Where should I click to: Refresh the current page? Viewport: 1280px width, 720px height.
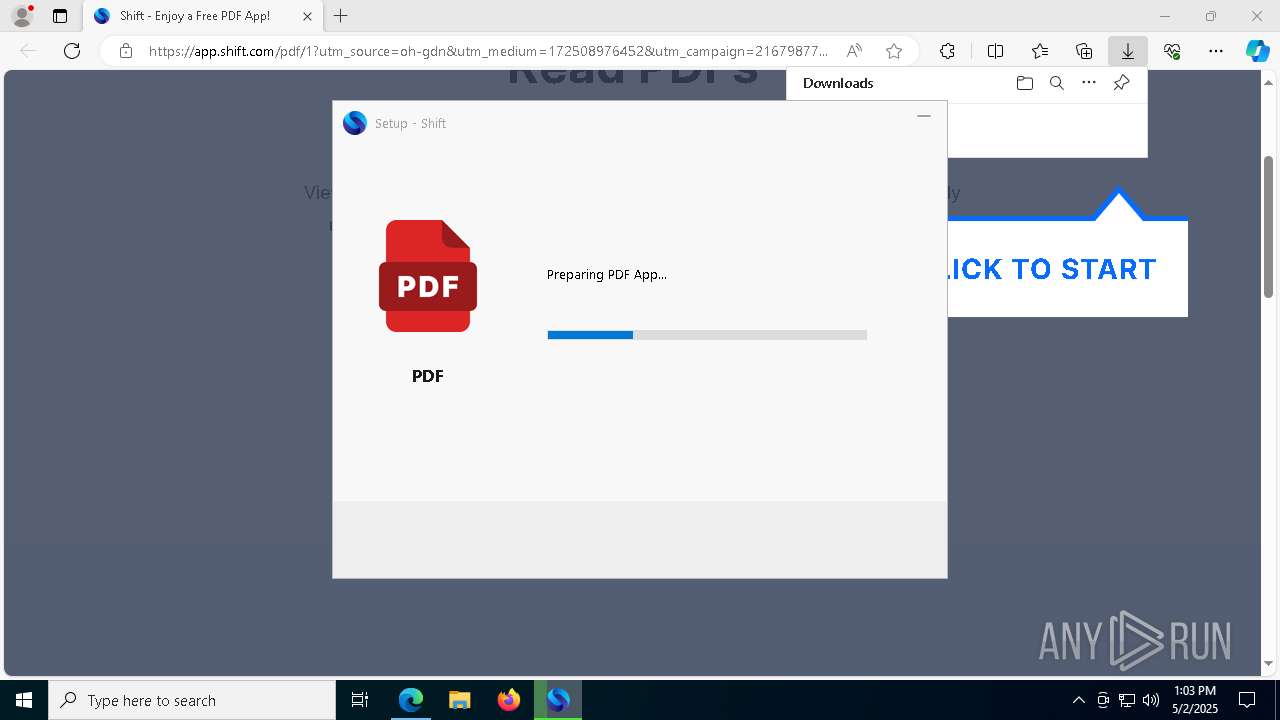click(x=72, y=51)
